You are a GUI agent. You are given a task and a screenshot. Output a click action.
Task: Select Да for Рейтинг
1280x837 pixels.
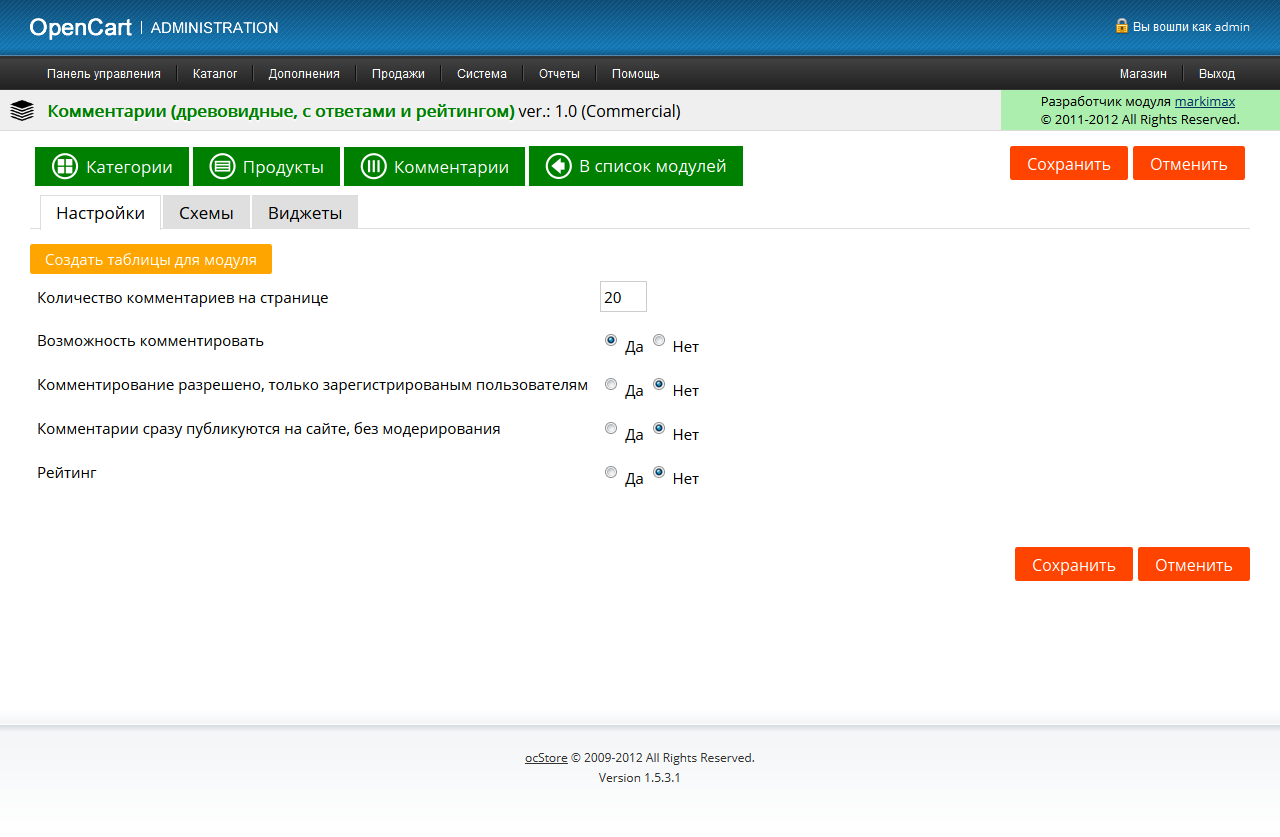[611, 472]
